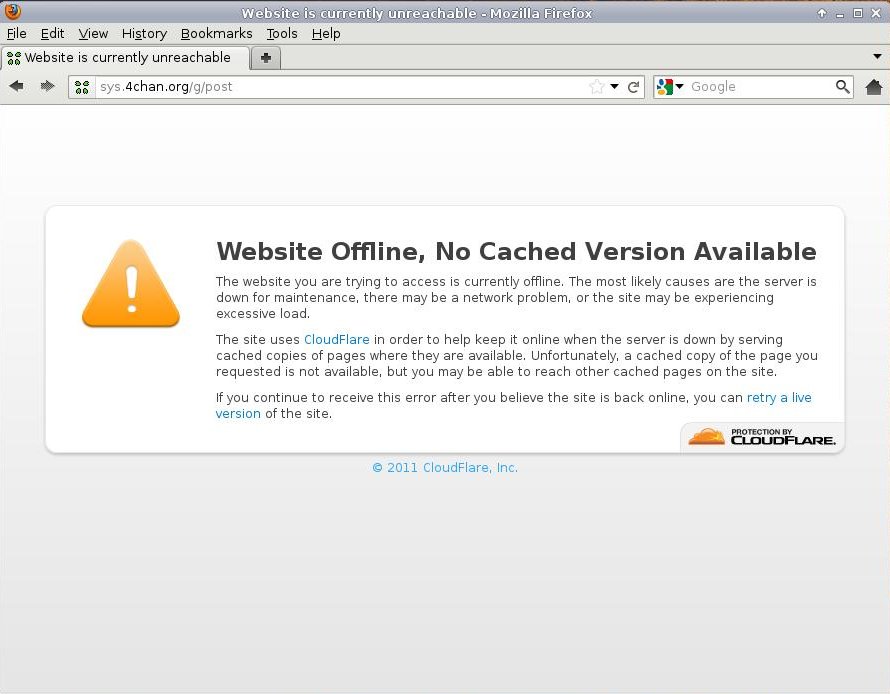The image size is (890, 694).
Task: Open the Tools menu
Action: [x=282, y=33]
